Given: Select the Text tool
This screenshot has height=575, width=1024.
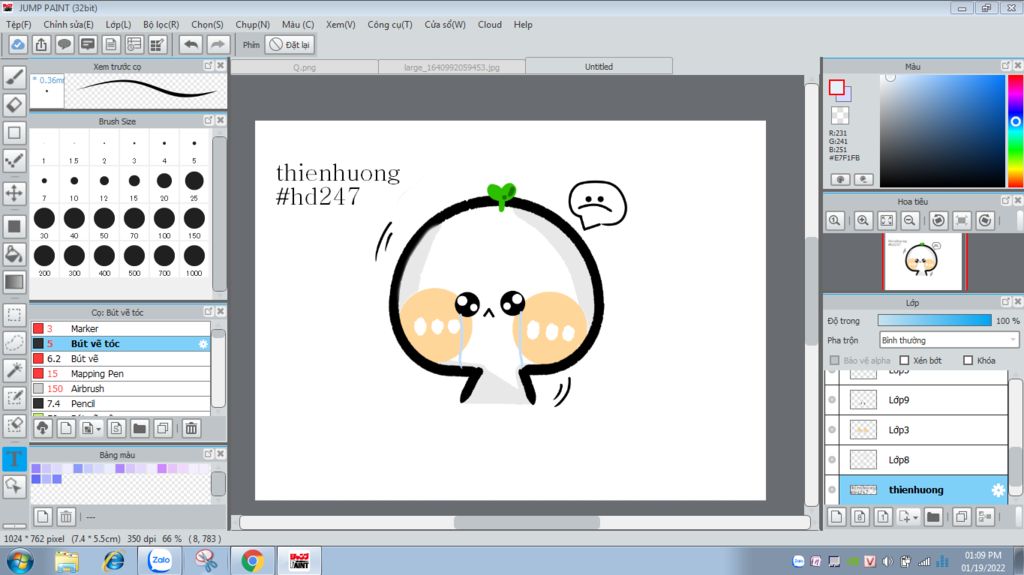Looking at the screenshot, I should tap(14, 459).
